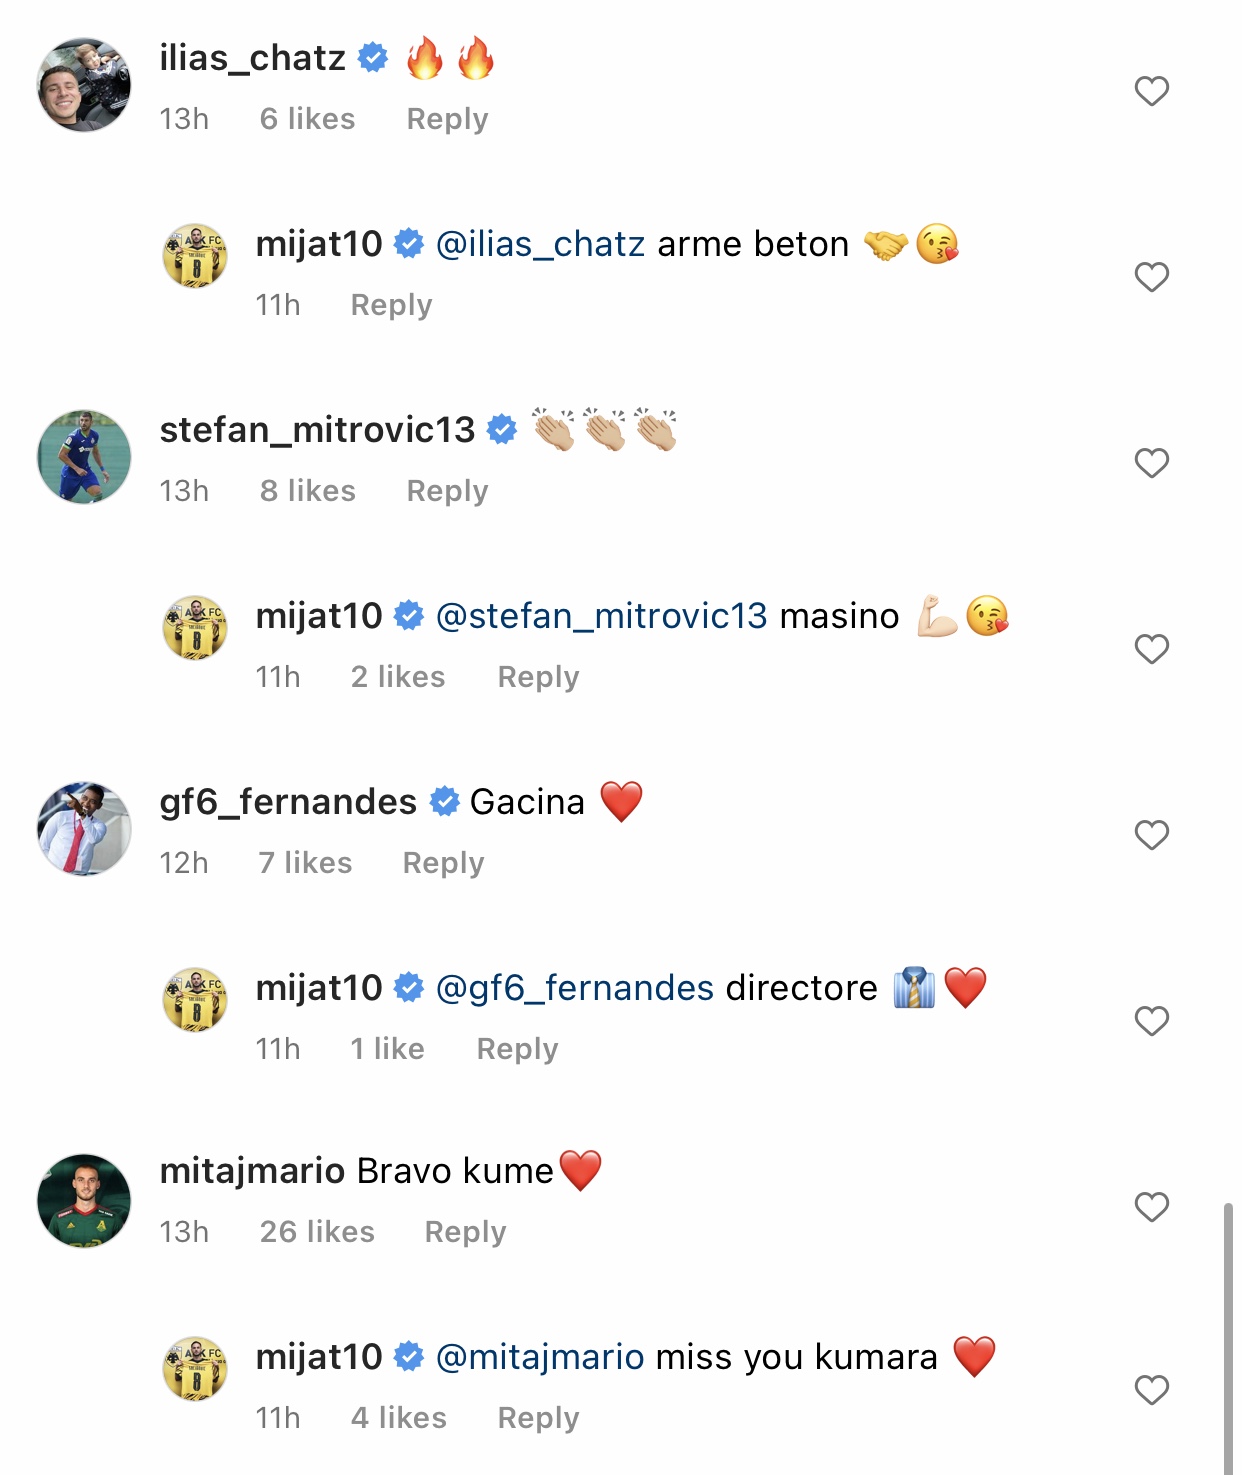Like stefan_mitrovic13's clapping hands comment
Image resolution: width=1242 pixels, height=1475 pixels.
click(1151, 463)
